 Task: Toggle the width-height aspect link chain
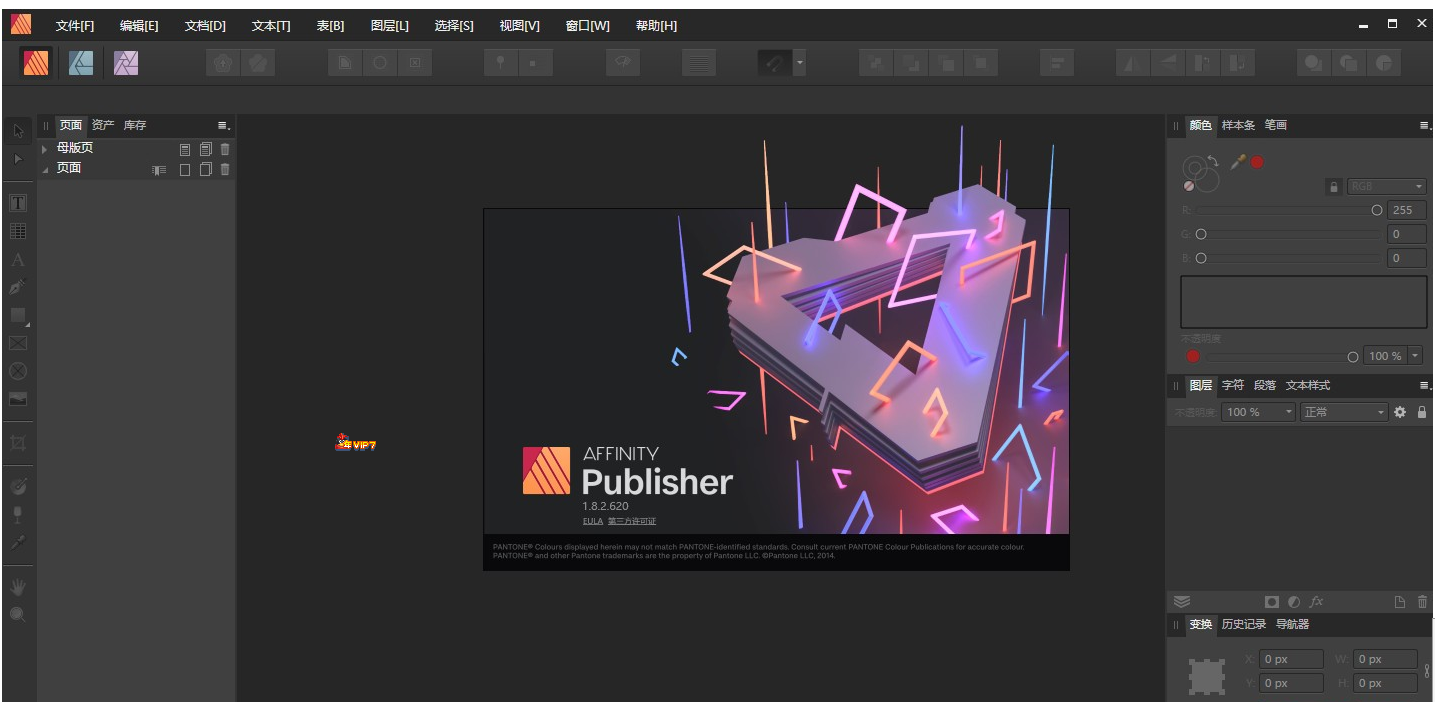tap(1427, 671)
